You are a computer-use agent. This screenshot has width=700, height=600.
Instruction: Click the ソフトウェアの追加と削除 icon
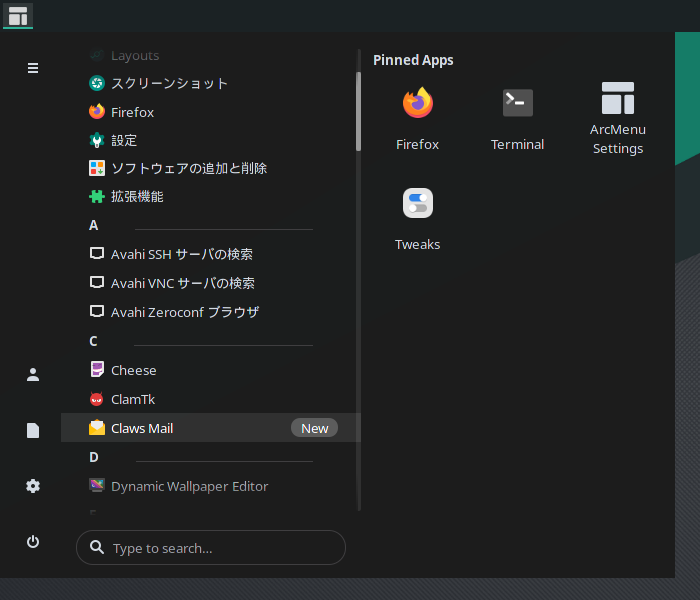(x=97, y=168)
